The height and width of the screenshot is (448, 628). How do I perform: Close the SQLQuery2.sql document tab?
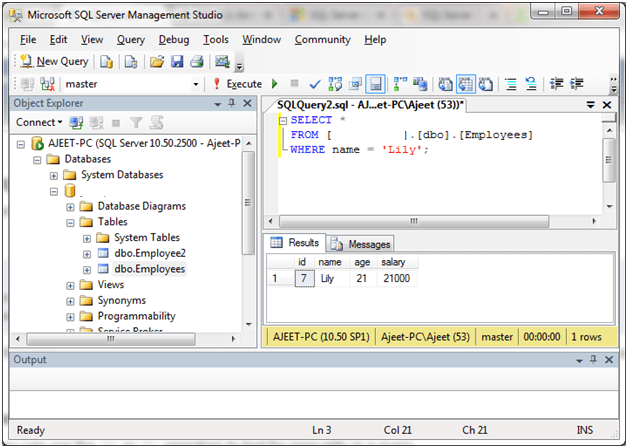pyautogui.click(x=605, y=104)
